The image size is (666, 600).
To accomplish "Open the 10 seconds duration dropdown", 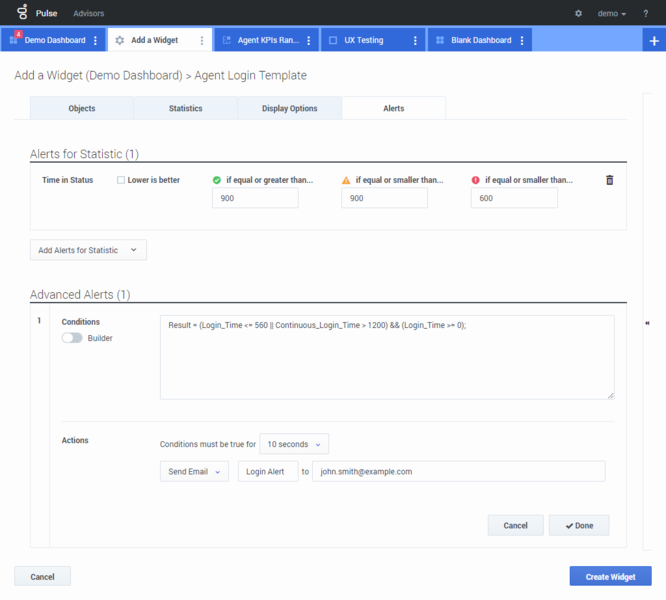I will (x=294, y=444).
